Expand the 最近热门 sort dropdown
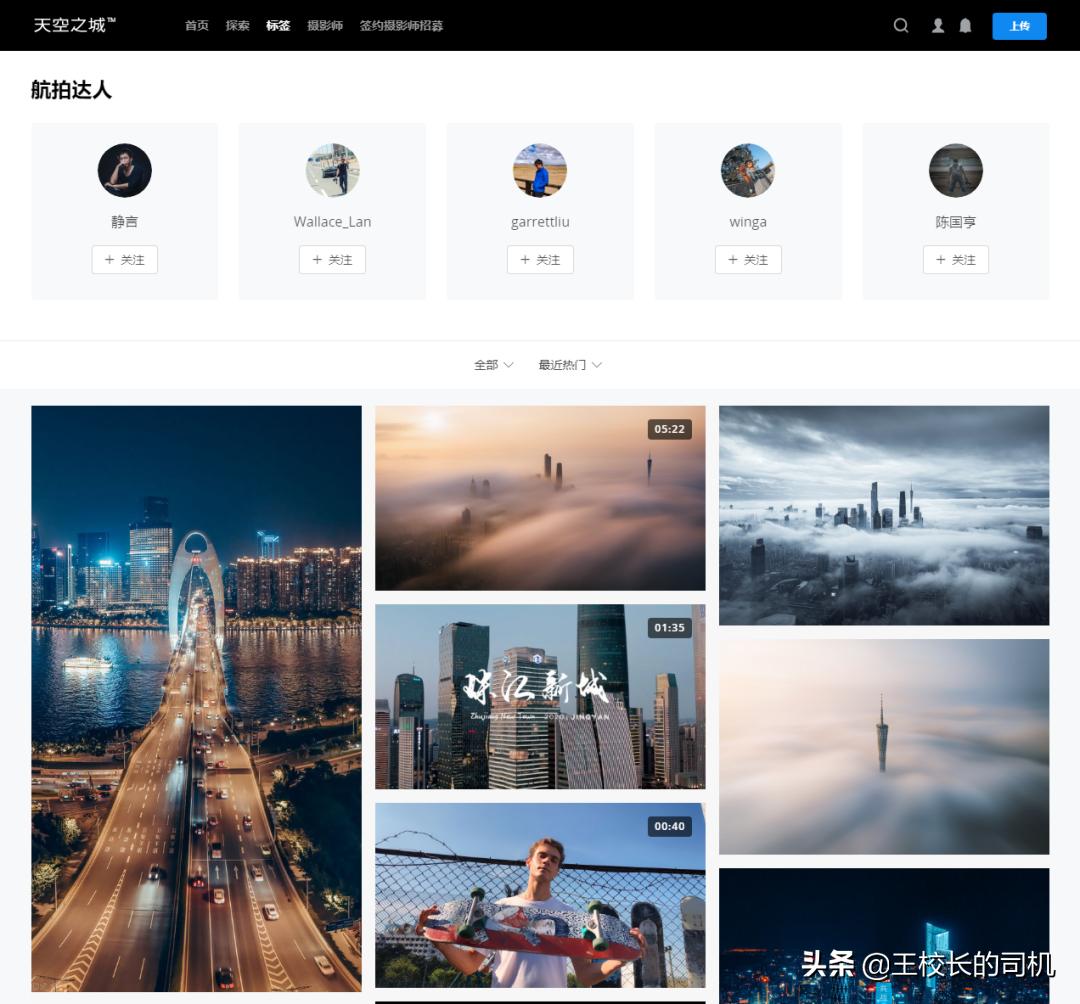The height and width of the screenshot is (1004, 1080). [570, 365]
